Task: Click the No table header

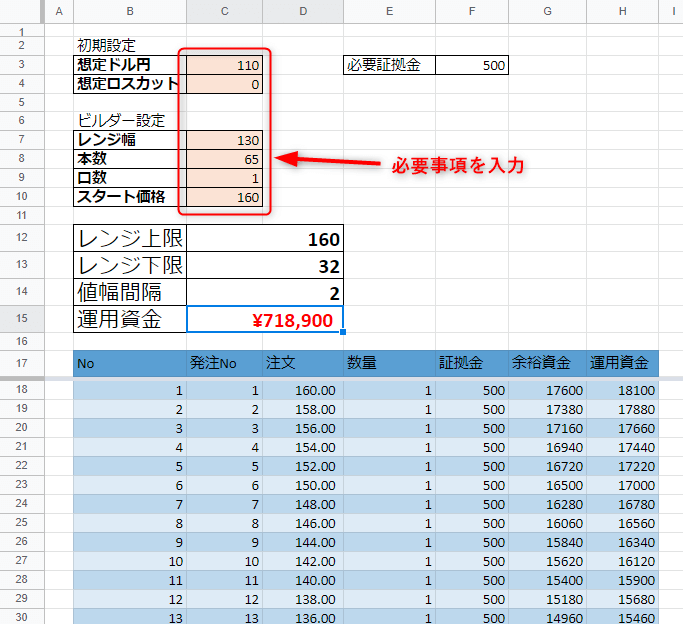Action: (130, 363)
